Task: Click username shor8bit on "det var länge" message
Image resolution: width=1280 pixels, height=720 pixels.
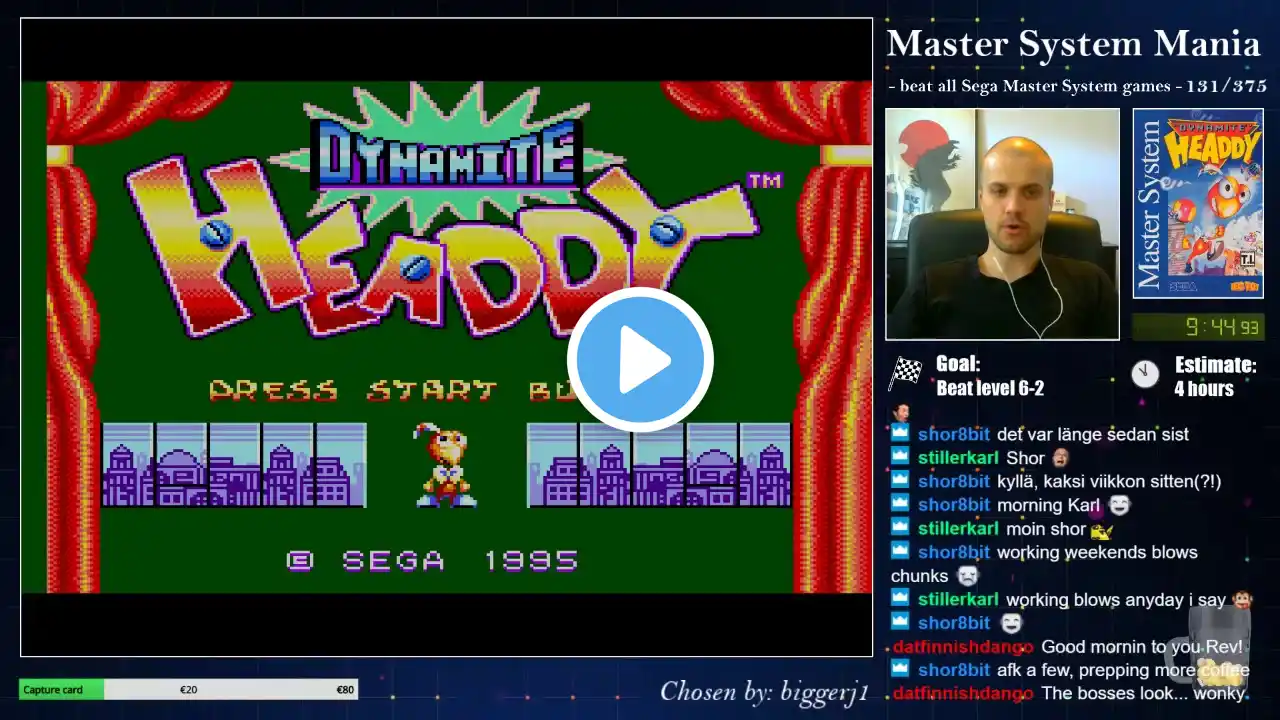Action: click(952, 434)
